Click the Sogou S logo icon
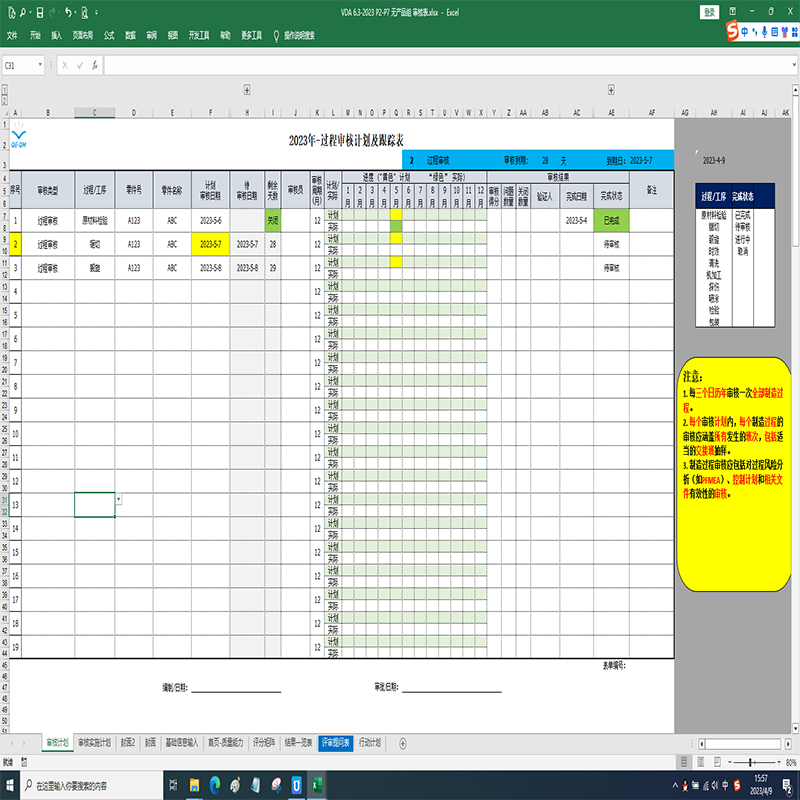The width and height of the screenshot is (800, 800). [732, 32]
